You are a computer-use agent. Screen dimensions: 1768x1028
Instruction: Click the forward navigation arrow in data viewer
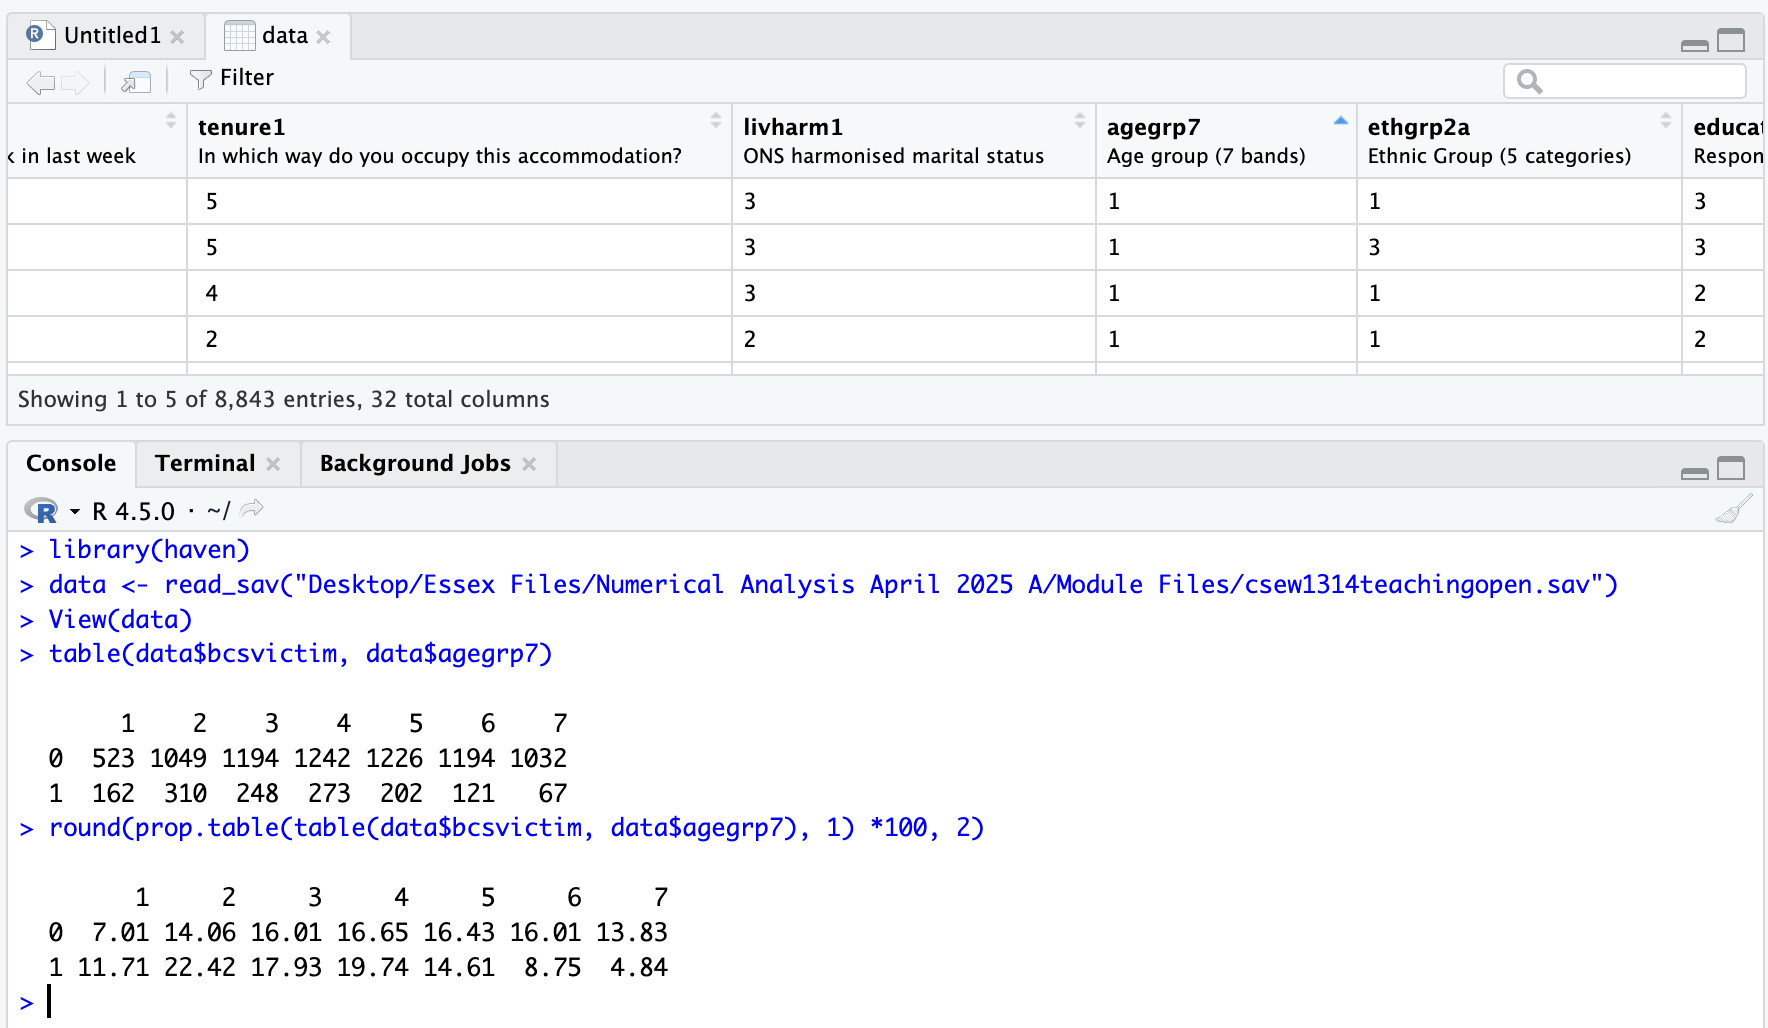click(x=76, y=82)
